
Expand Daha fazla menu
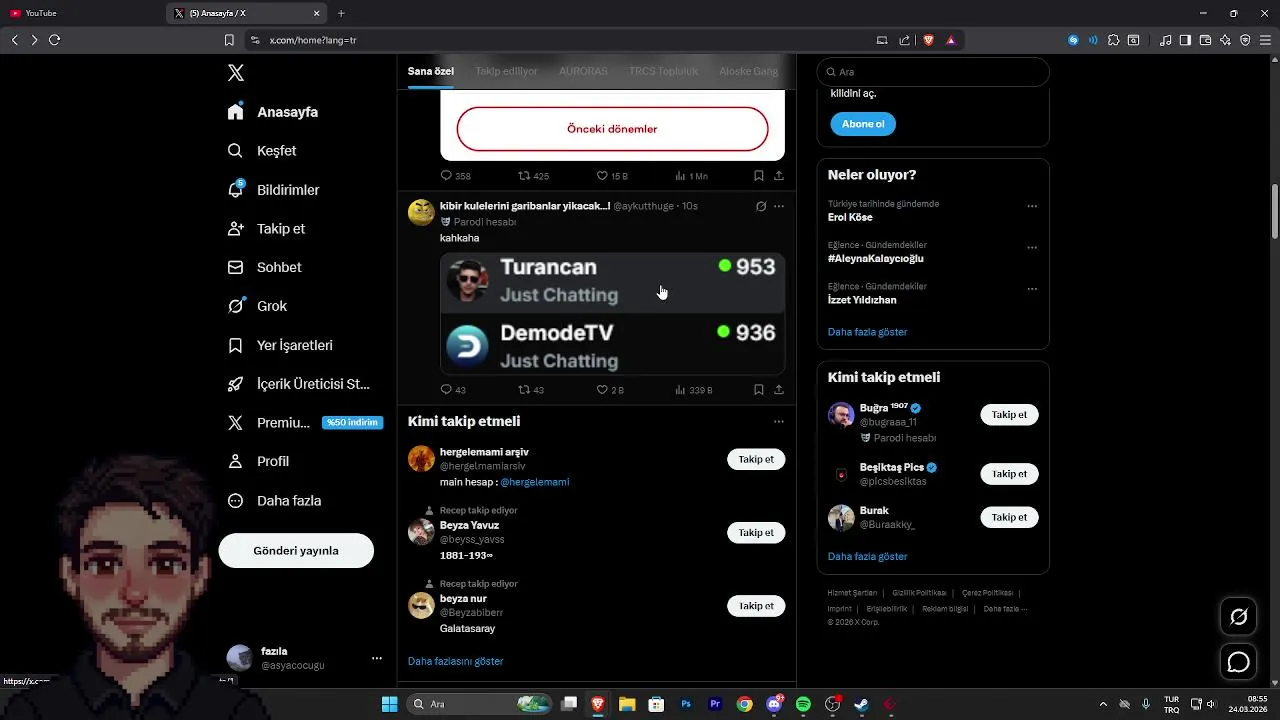tap(274, 500)
